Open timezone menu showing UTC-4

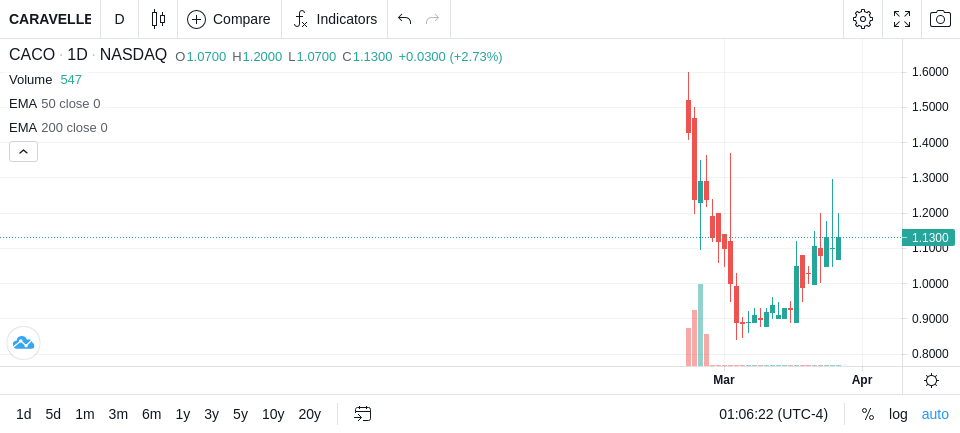(x=773, y=415)
